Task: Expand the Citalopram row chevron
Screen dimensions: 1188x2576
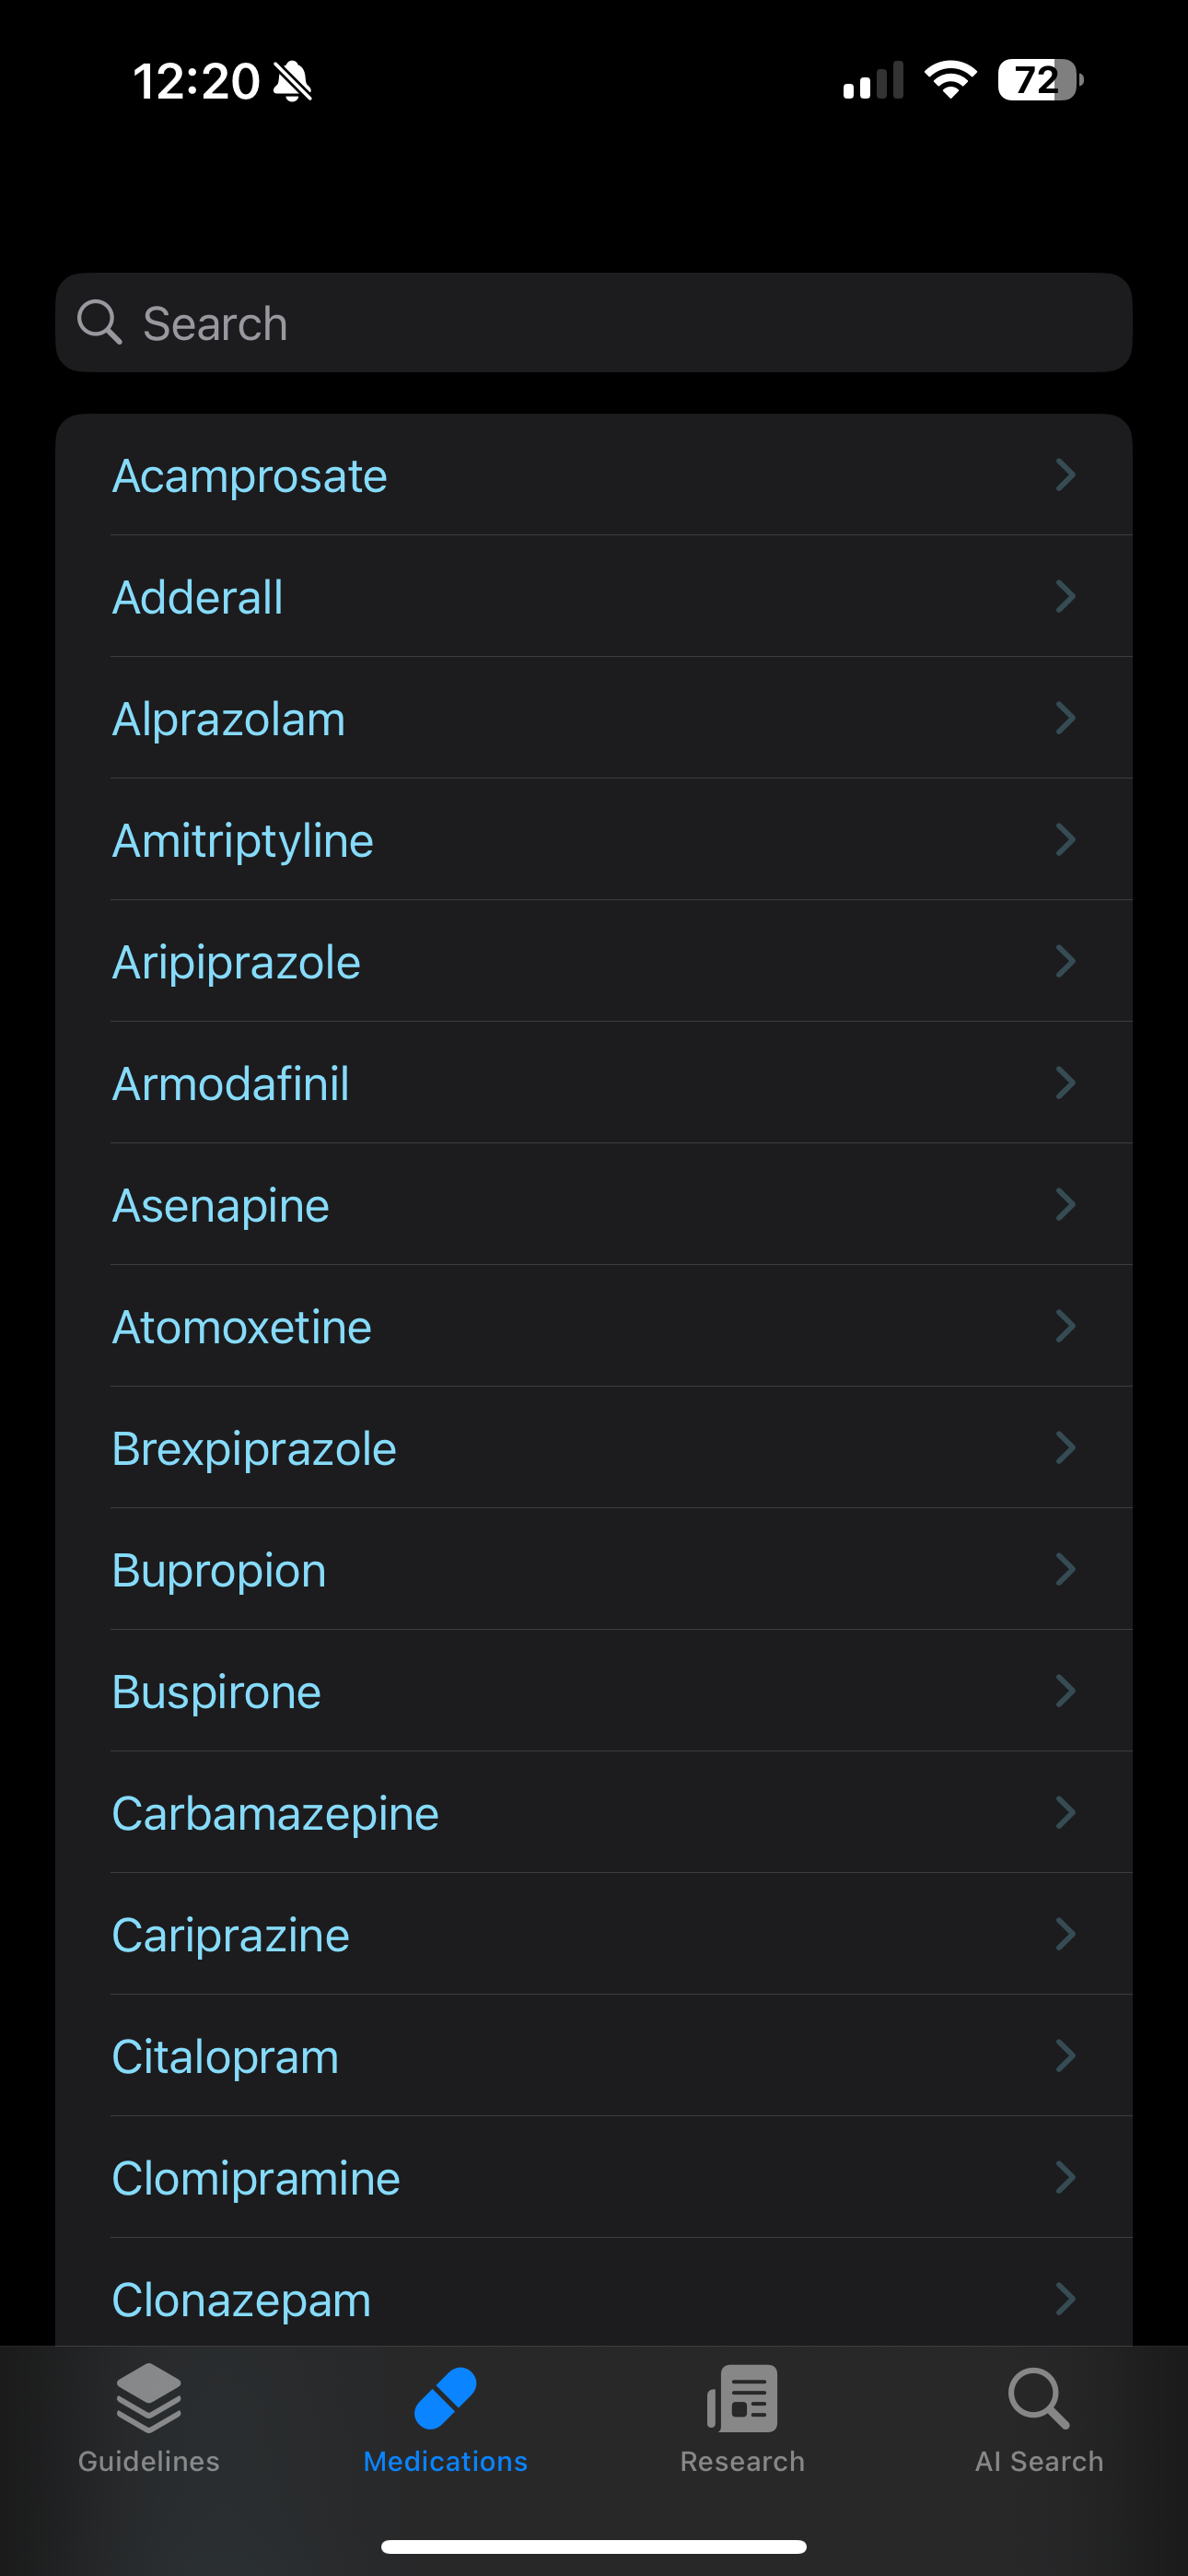Action: [x=1066, y=2055]
